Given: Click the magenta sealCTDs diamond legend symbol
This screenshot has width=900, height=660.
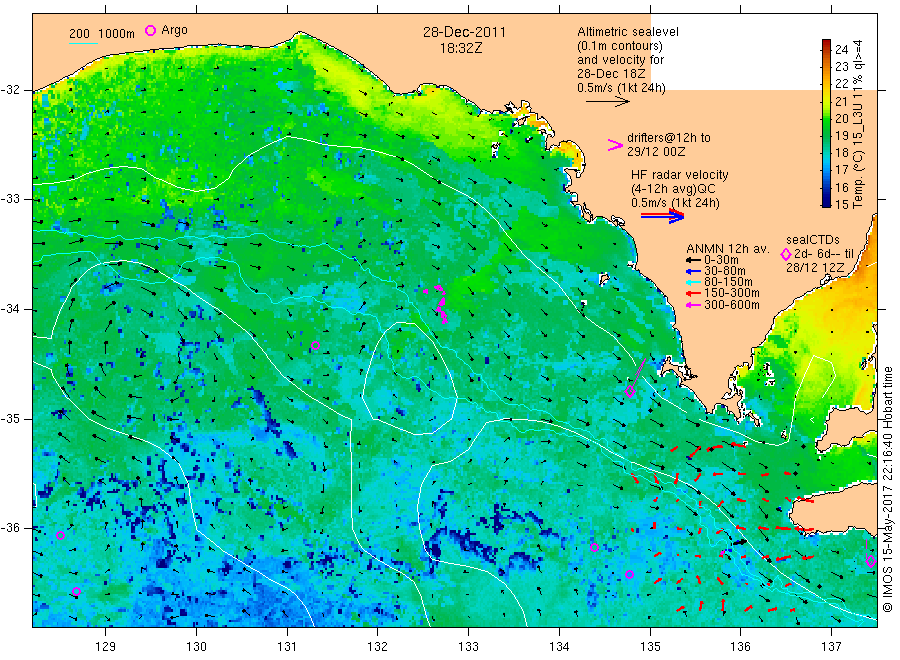Looking at the screenshot, I should point(786,254).
